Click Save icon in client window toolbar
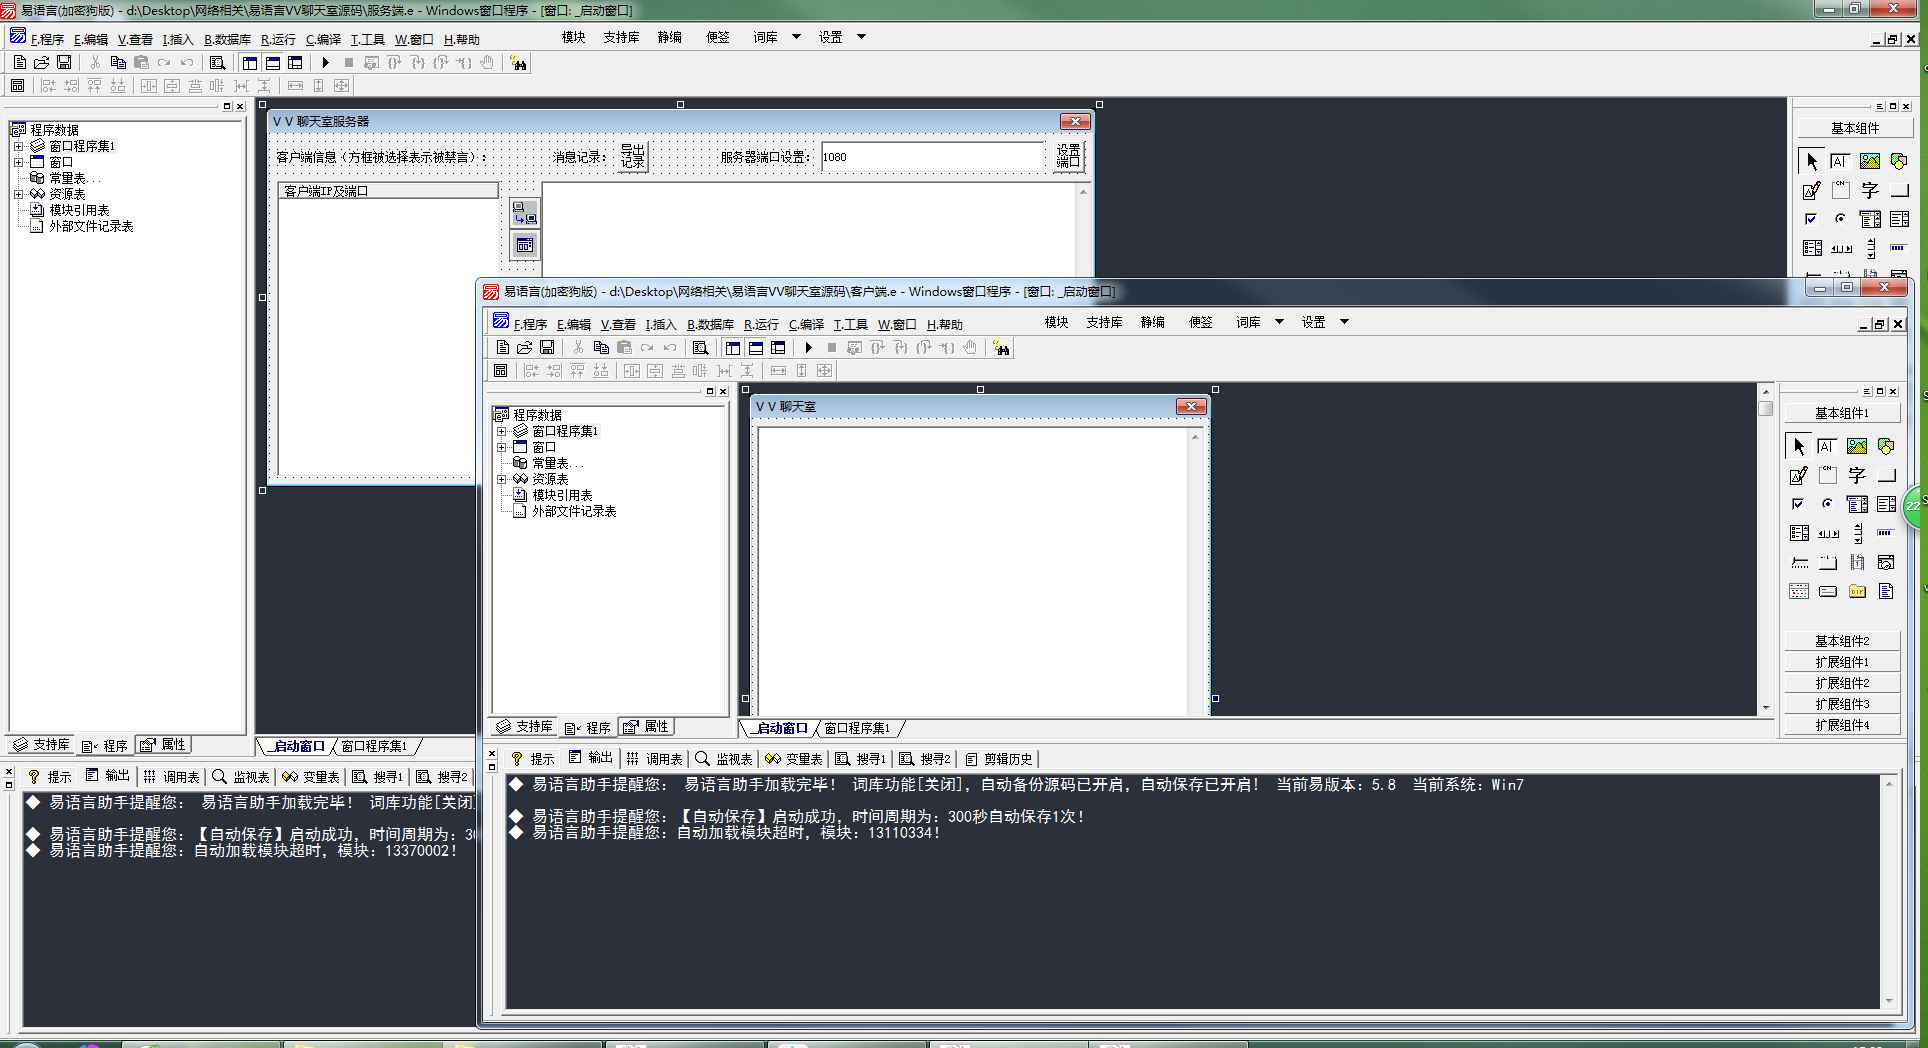This screenshot has height=1048, width=1928. pos(547,347)
